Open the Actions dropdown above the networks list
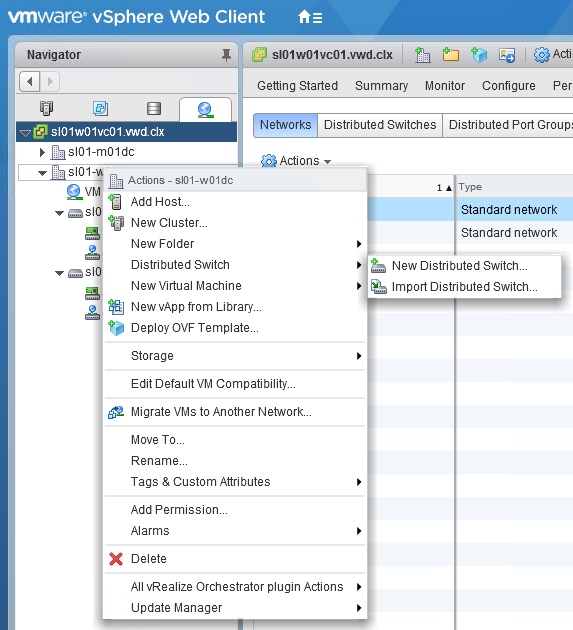Image resolution: width=573 pixels, height=630 pixels. point(296,161)
